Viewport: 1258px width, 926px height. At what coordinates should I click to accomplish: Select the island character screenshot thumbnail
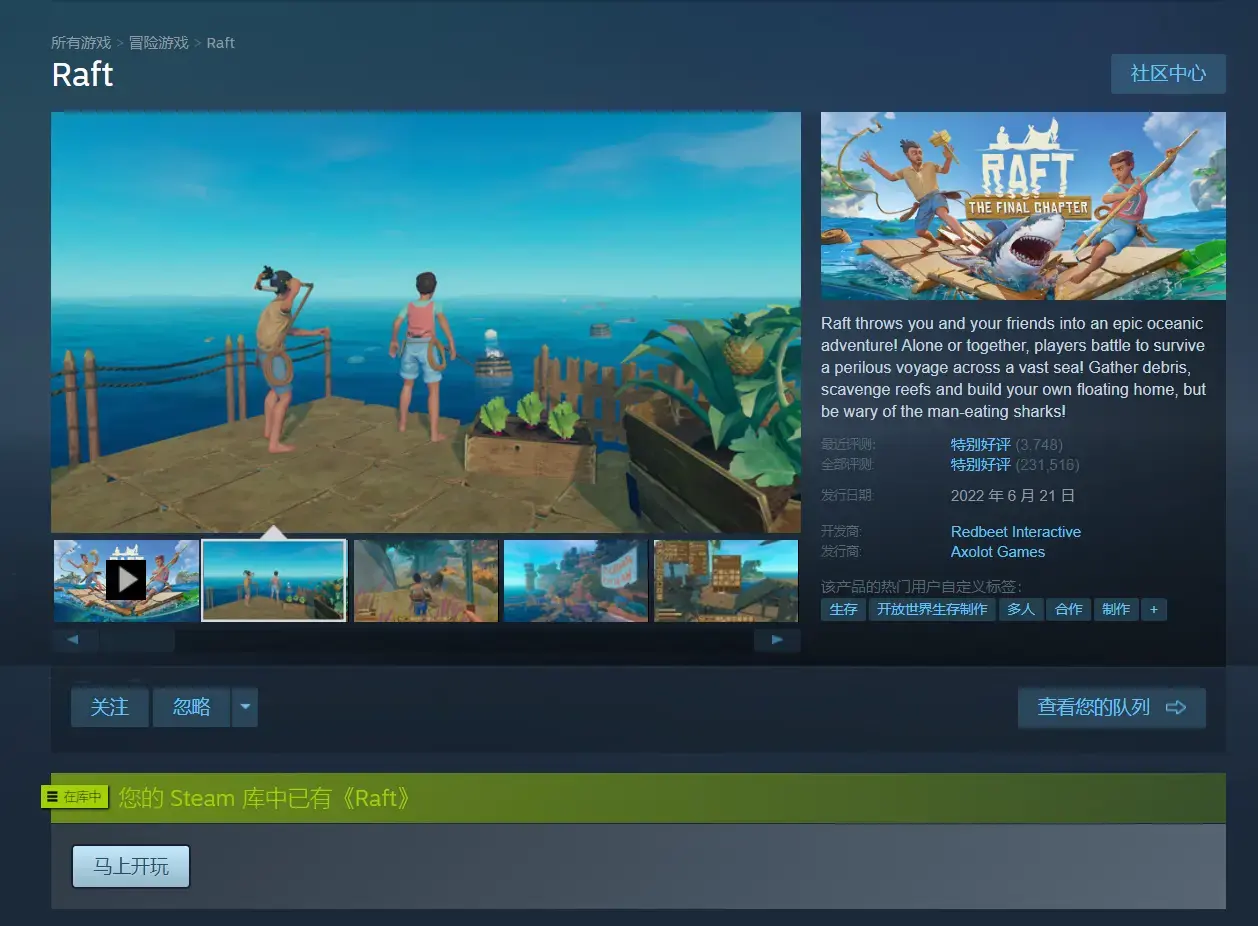[426, 581]
